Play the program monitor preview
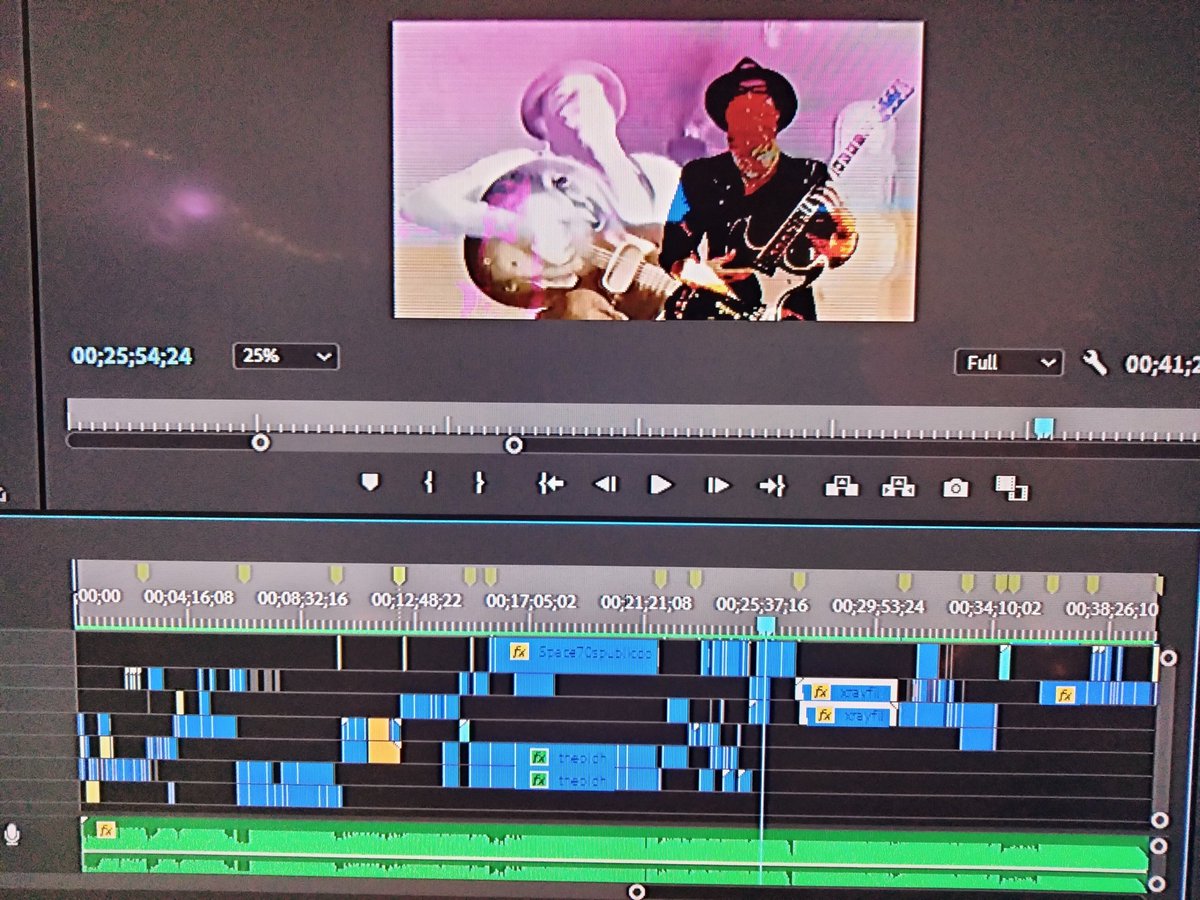The height and width of the screenshot is (900, 1200). click(661, 485)
